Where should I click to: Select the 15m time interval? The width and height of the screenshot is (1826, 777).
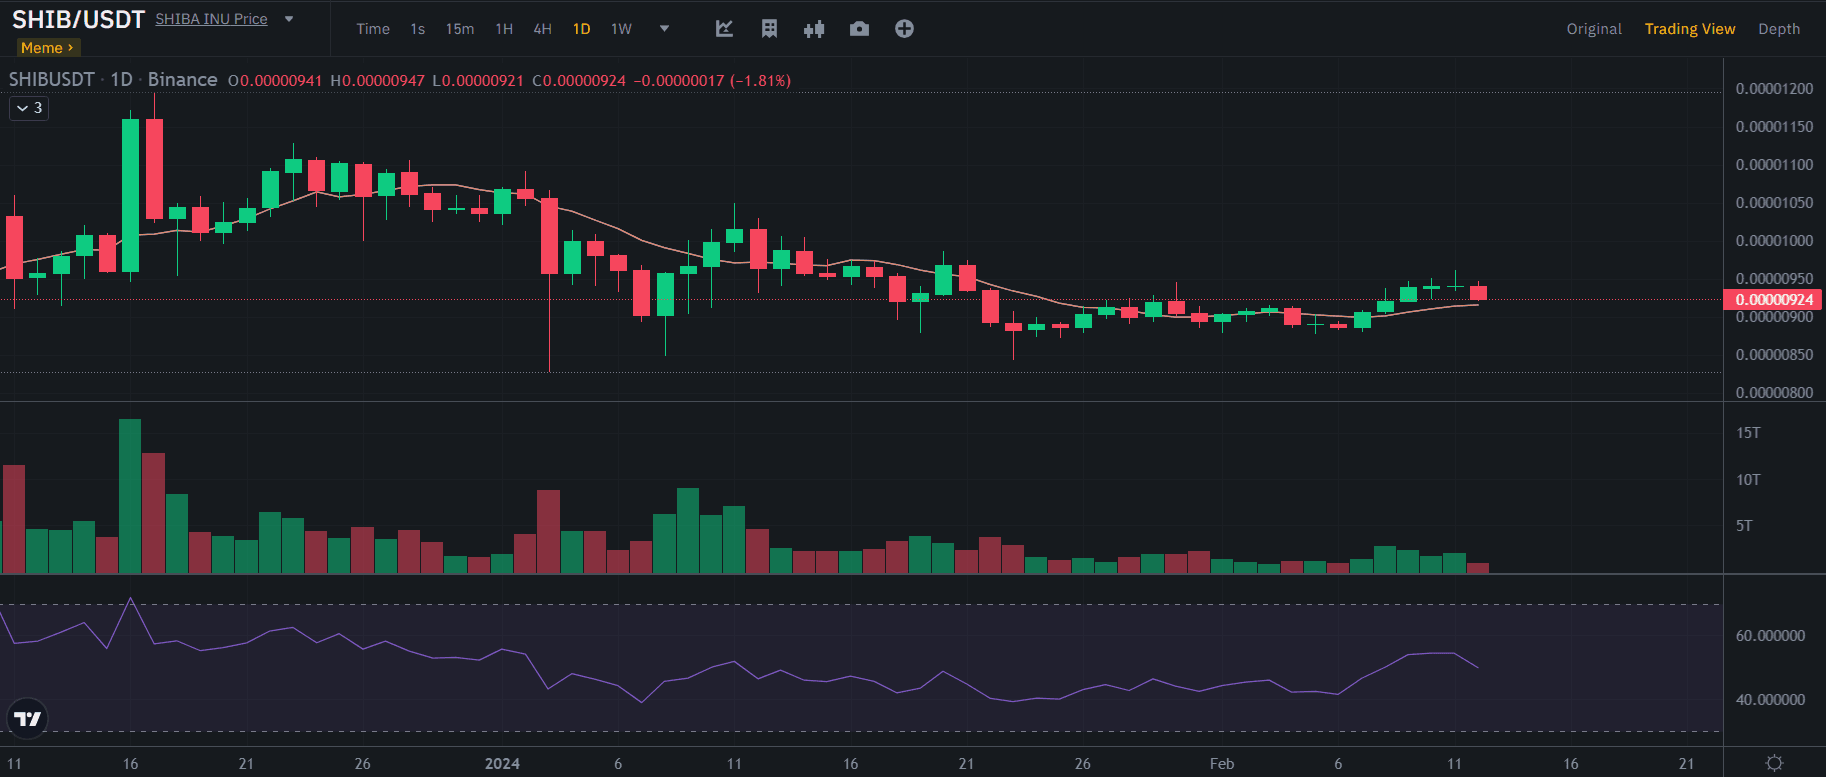coord(459,29)
